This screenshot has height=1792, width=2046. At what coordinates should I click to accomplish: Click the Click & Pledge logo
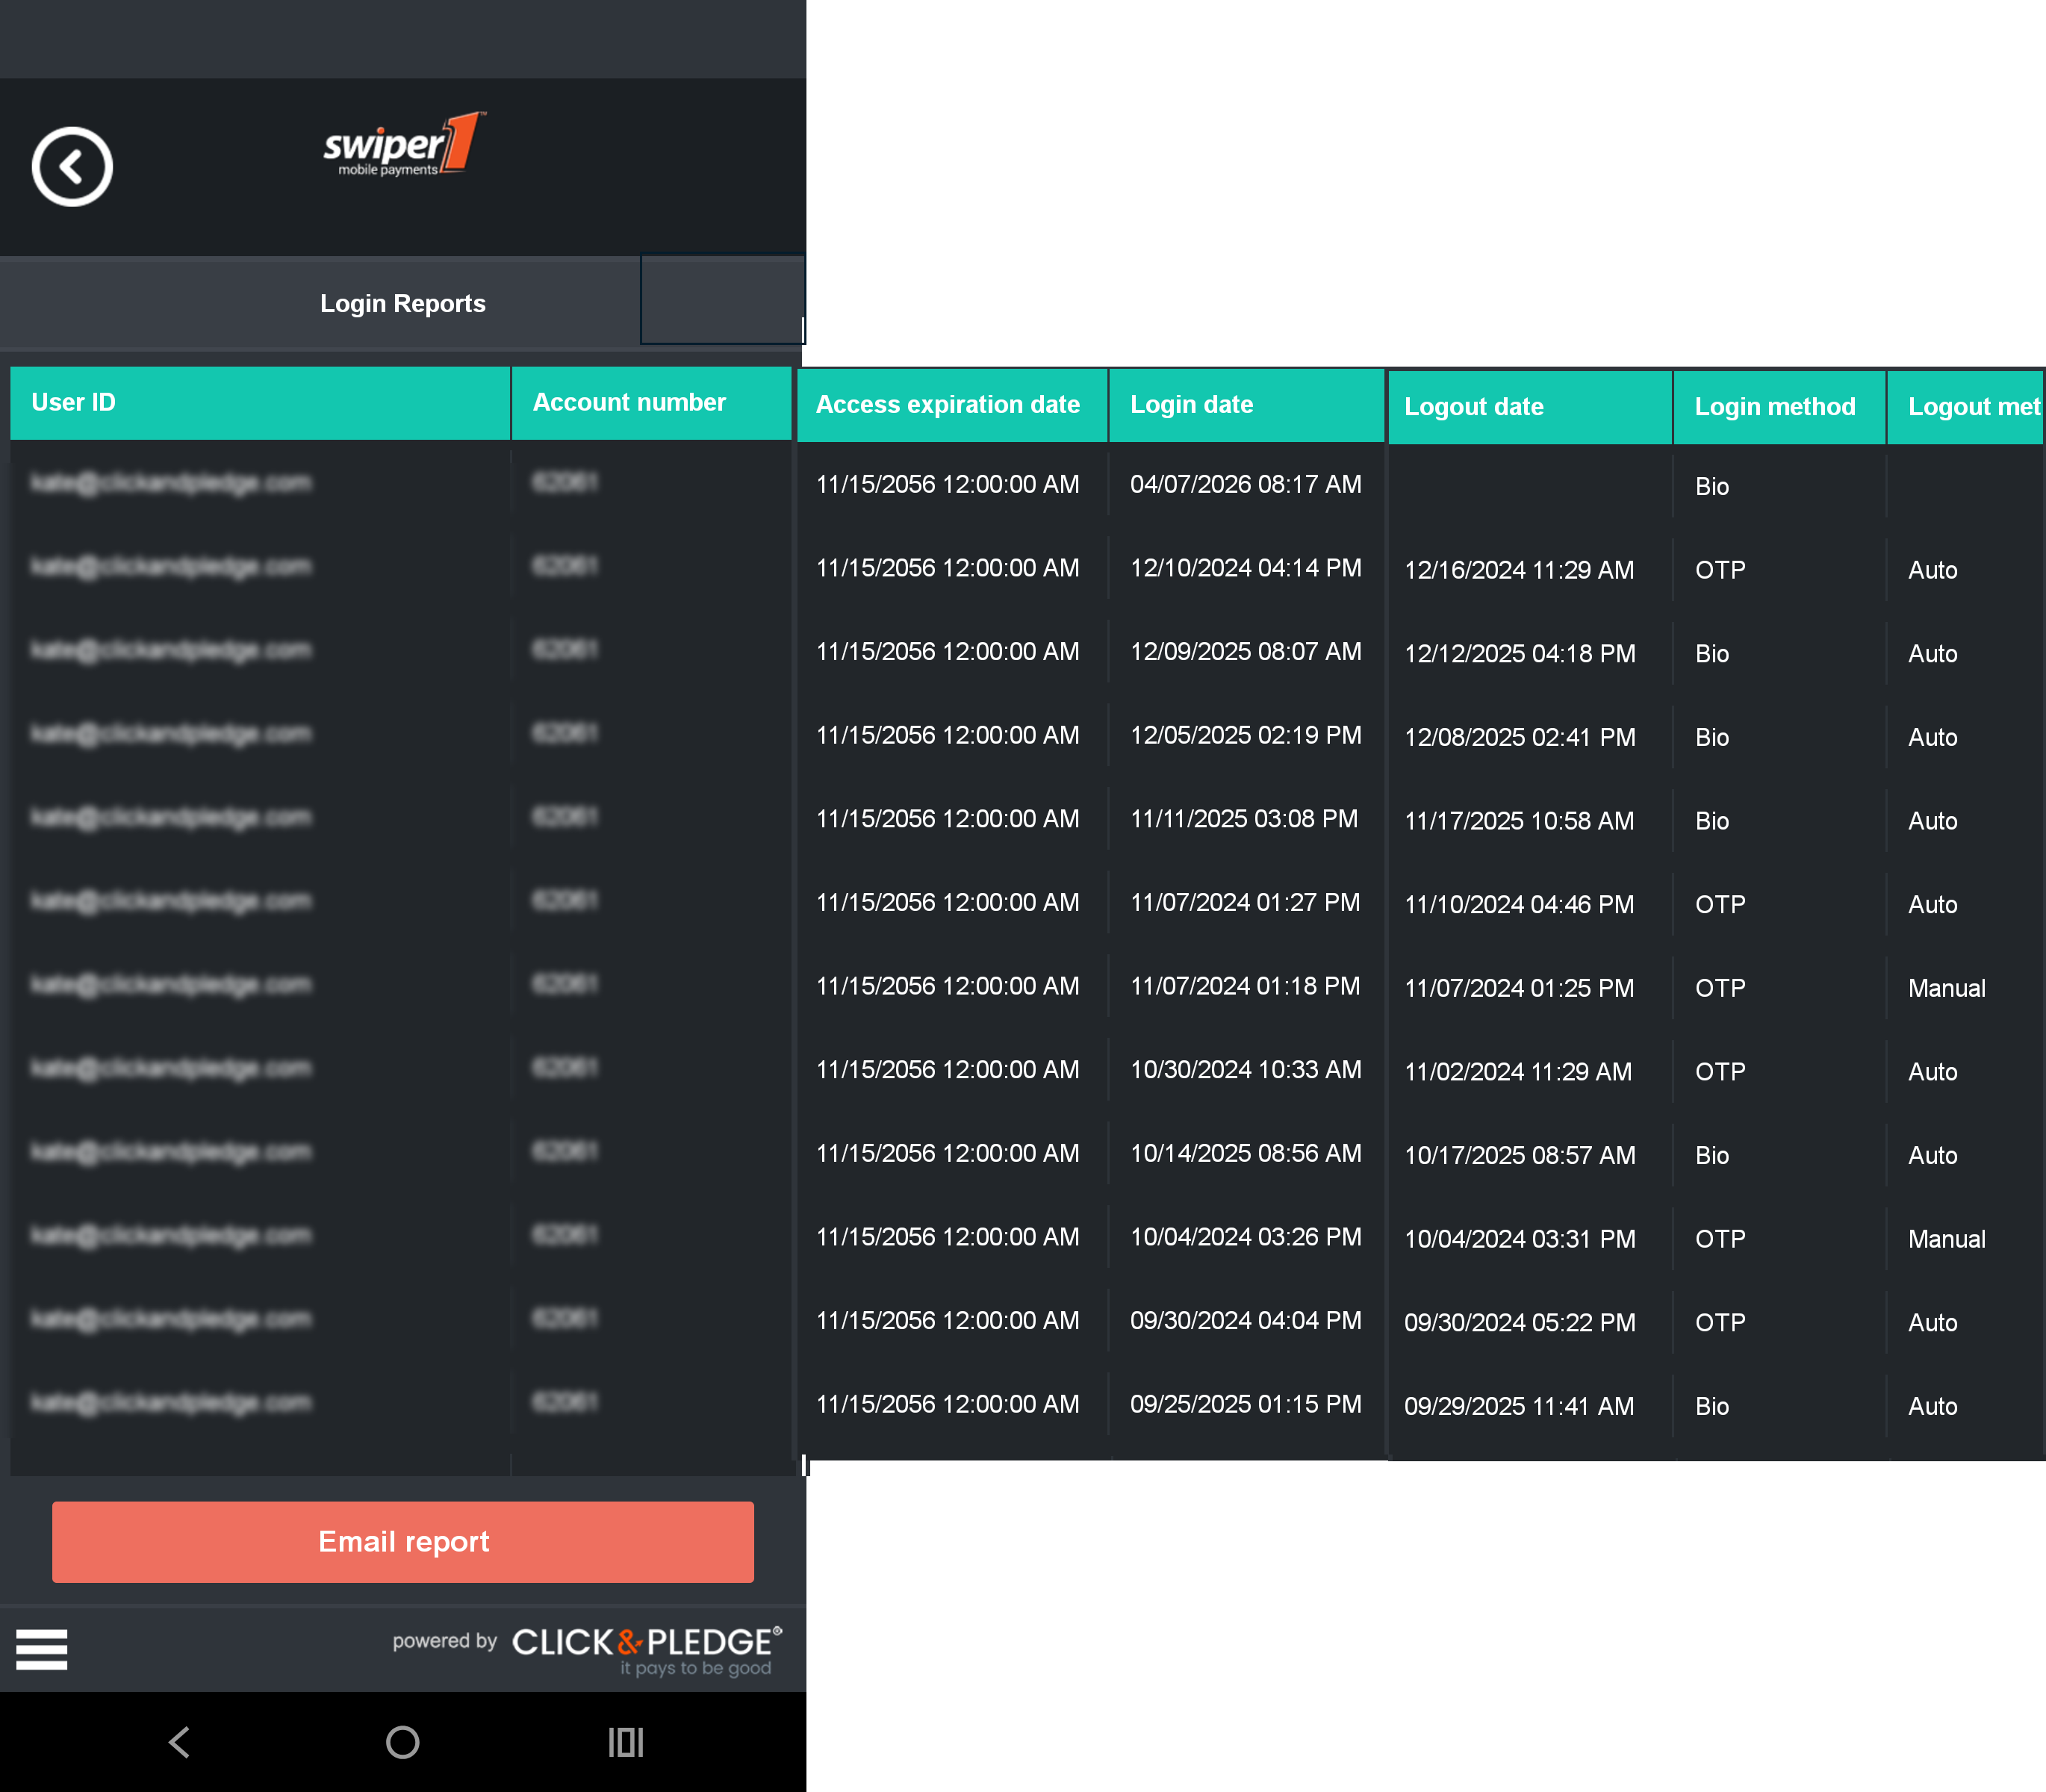pyautogui.click(x=646, y=1650)
